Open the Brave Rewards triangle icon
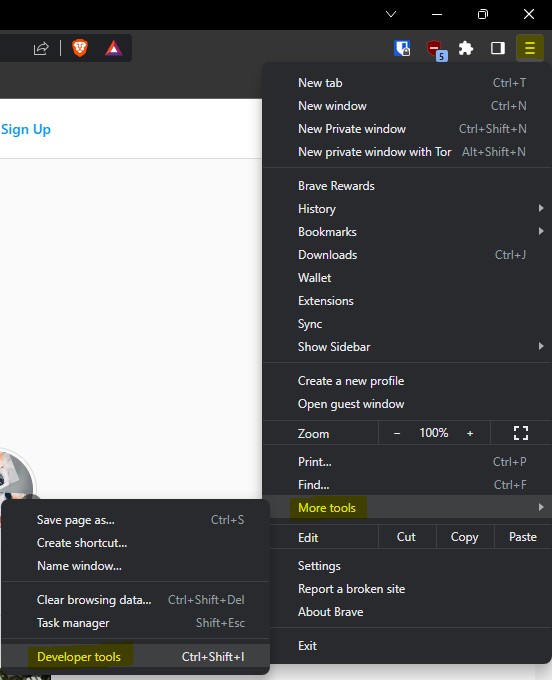The image size is (552, 680). 114,48
